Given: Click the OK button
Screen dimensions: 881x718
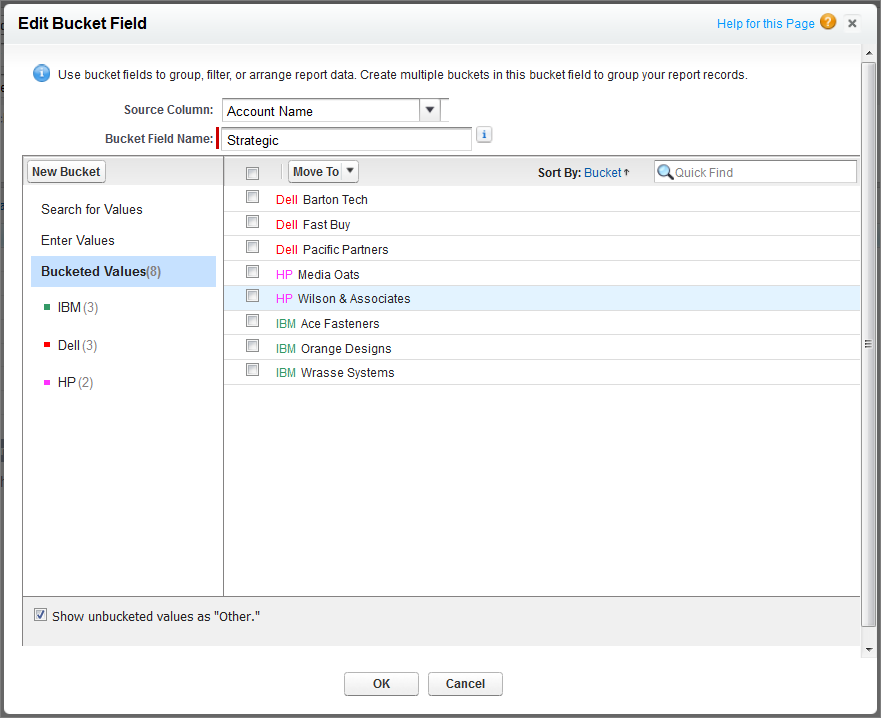Looking at the screenshot, I should click(x=382, y=684).
